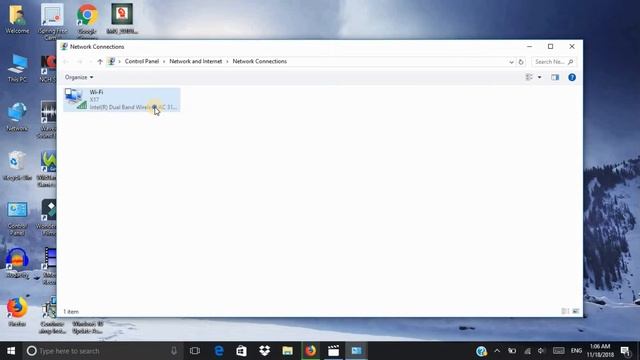Open Google Chrome desktop shortcut
640x360 pixels.
coord(87,19)
